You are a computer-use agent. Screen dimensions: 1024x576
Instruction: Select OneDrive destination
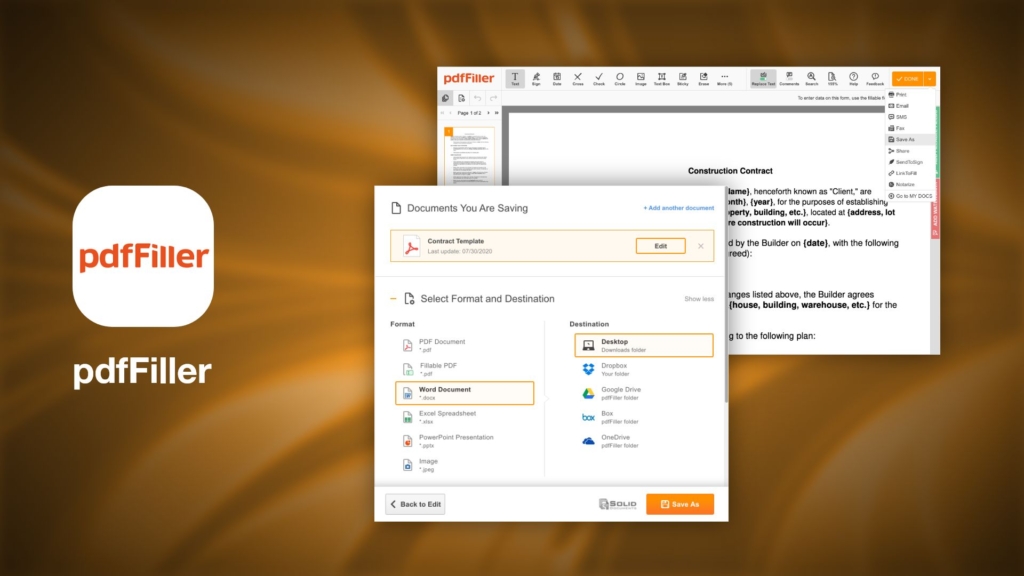(644, 441)
